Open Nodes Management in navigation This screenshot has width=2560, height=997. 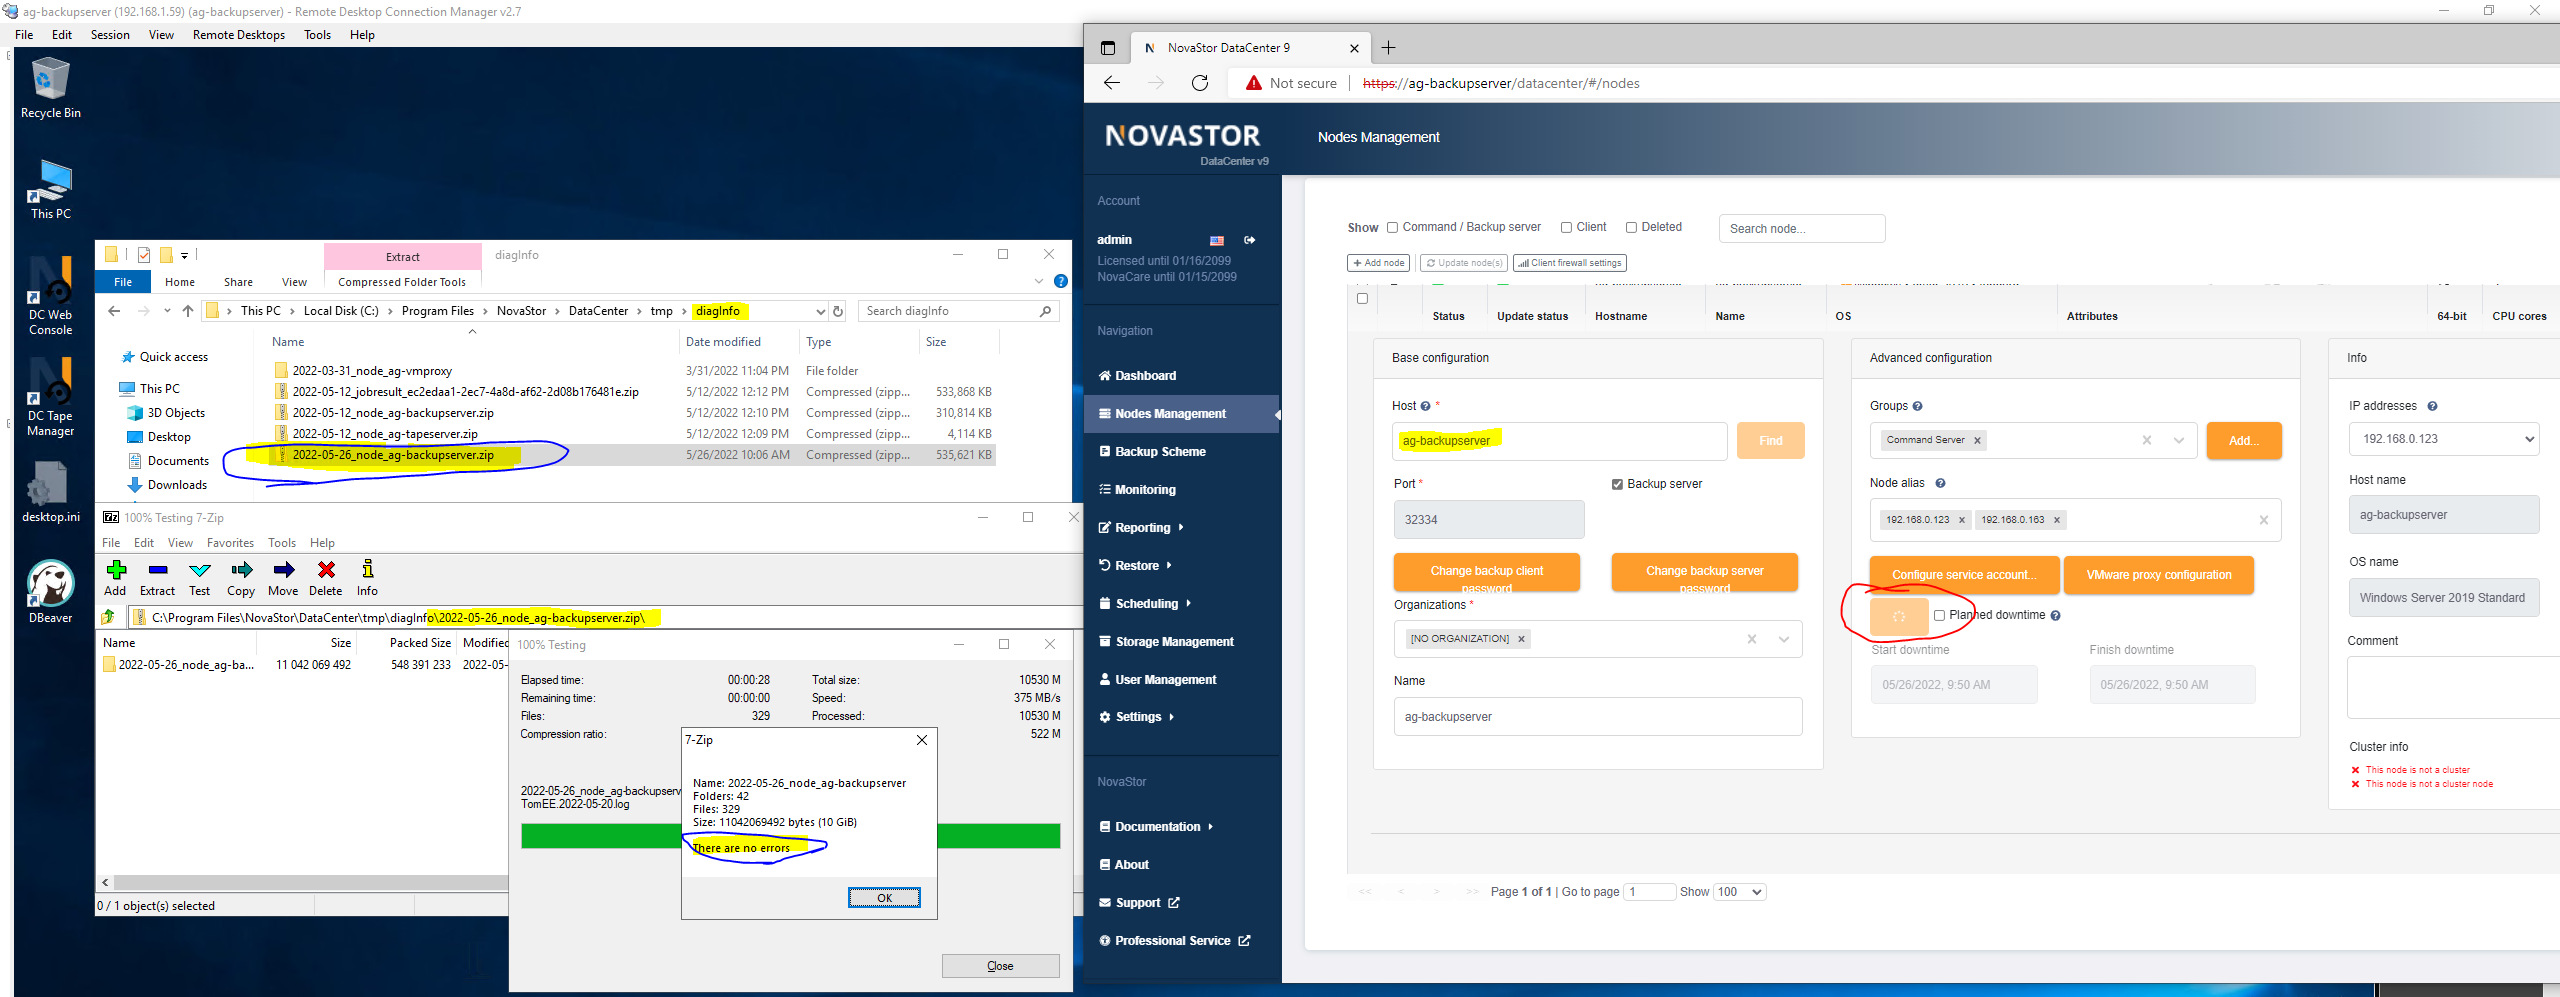1181,414
